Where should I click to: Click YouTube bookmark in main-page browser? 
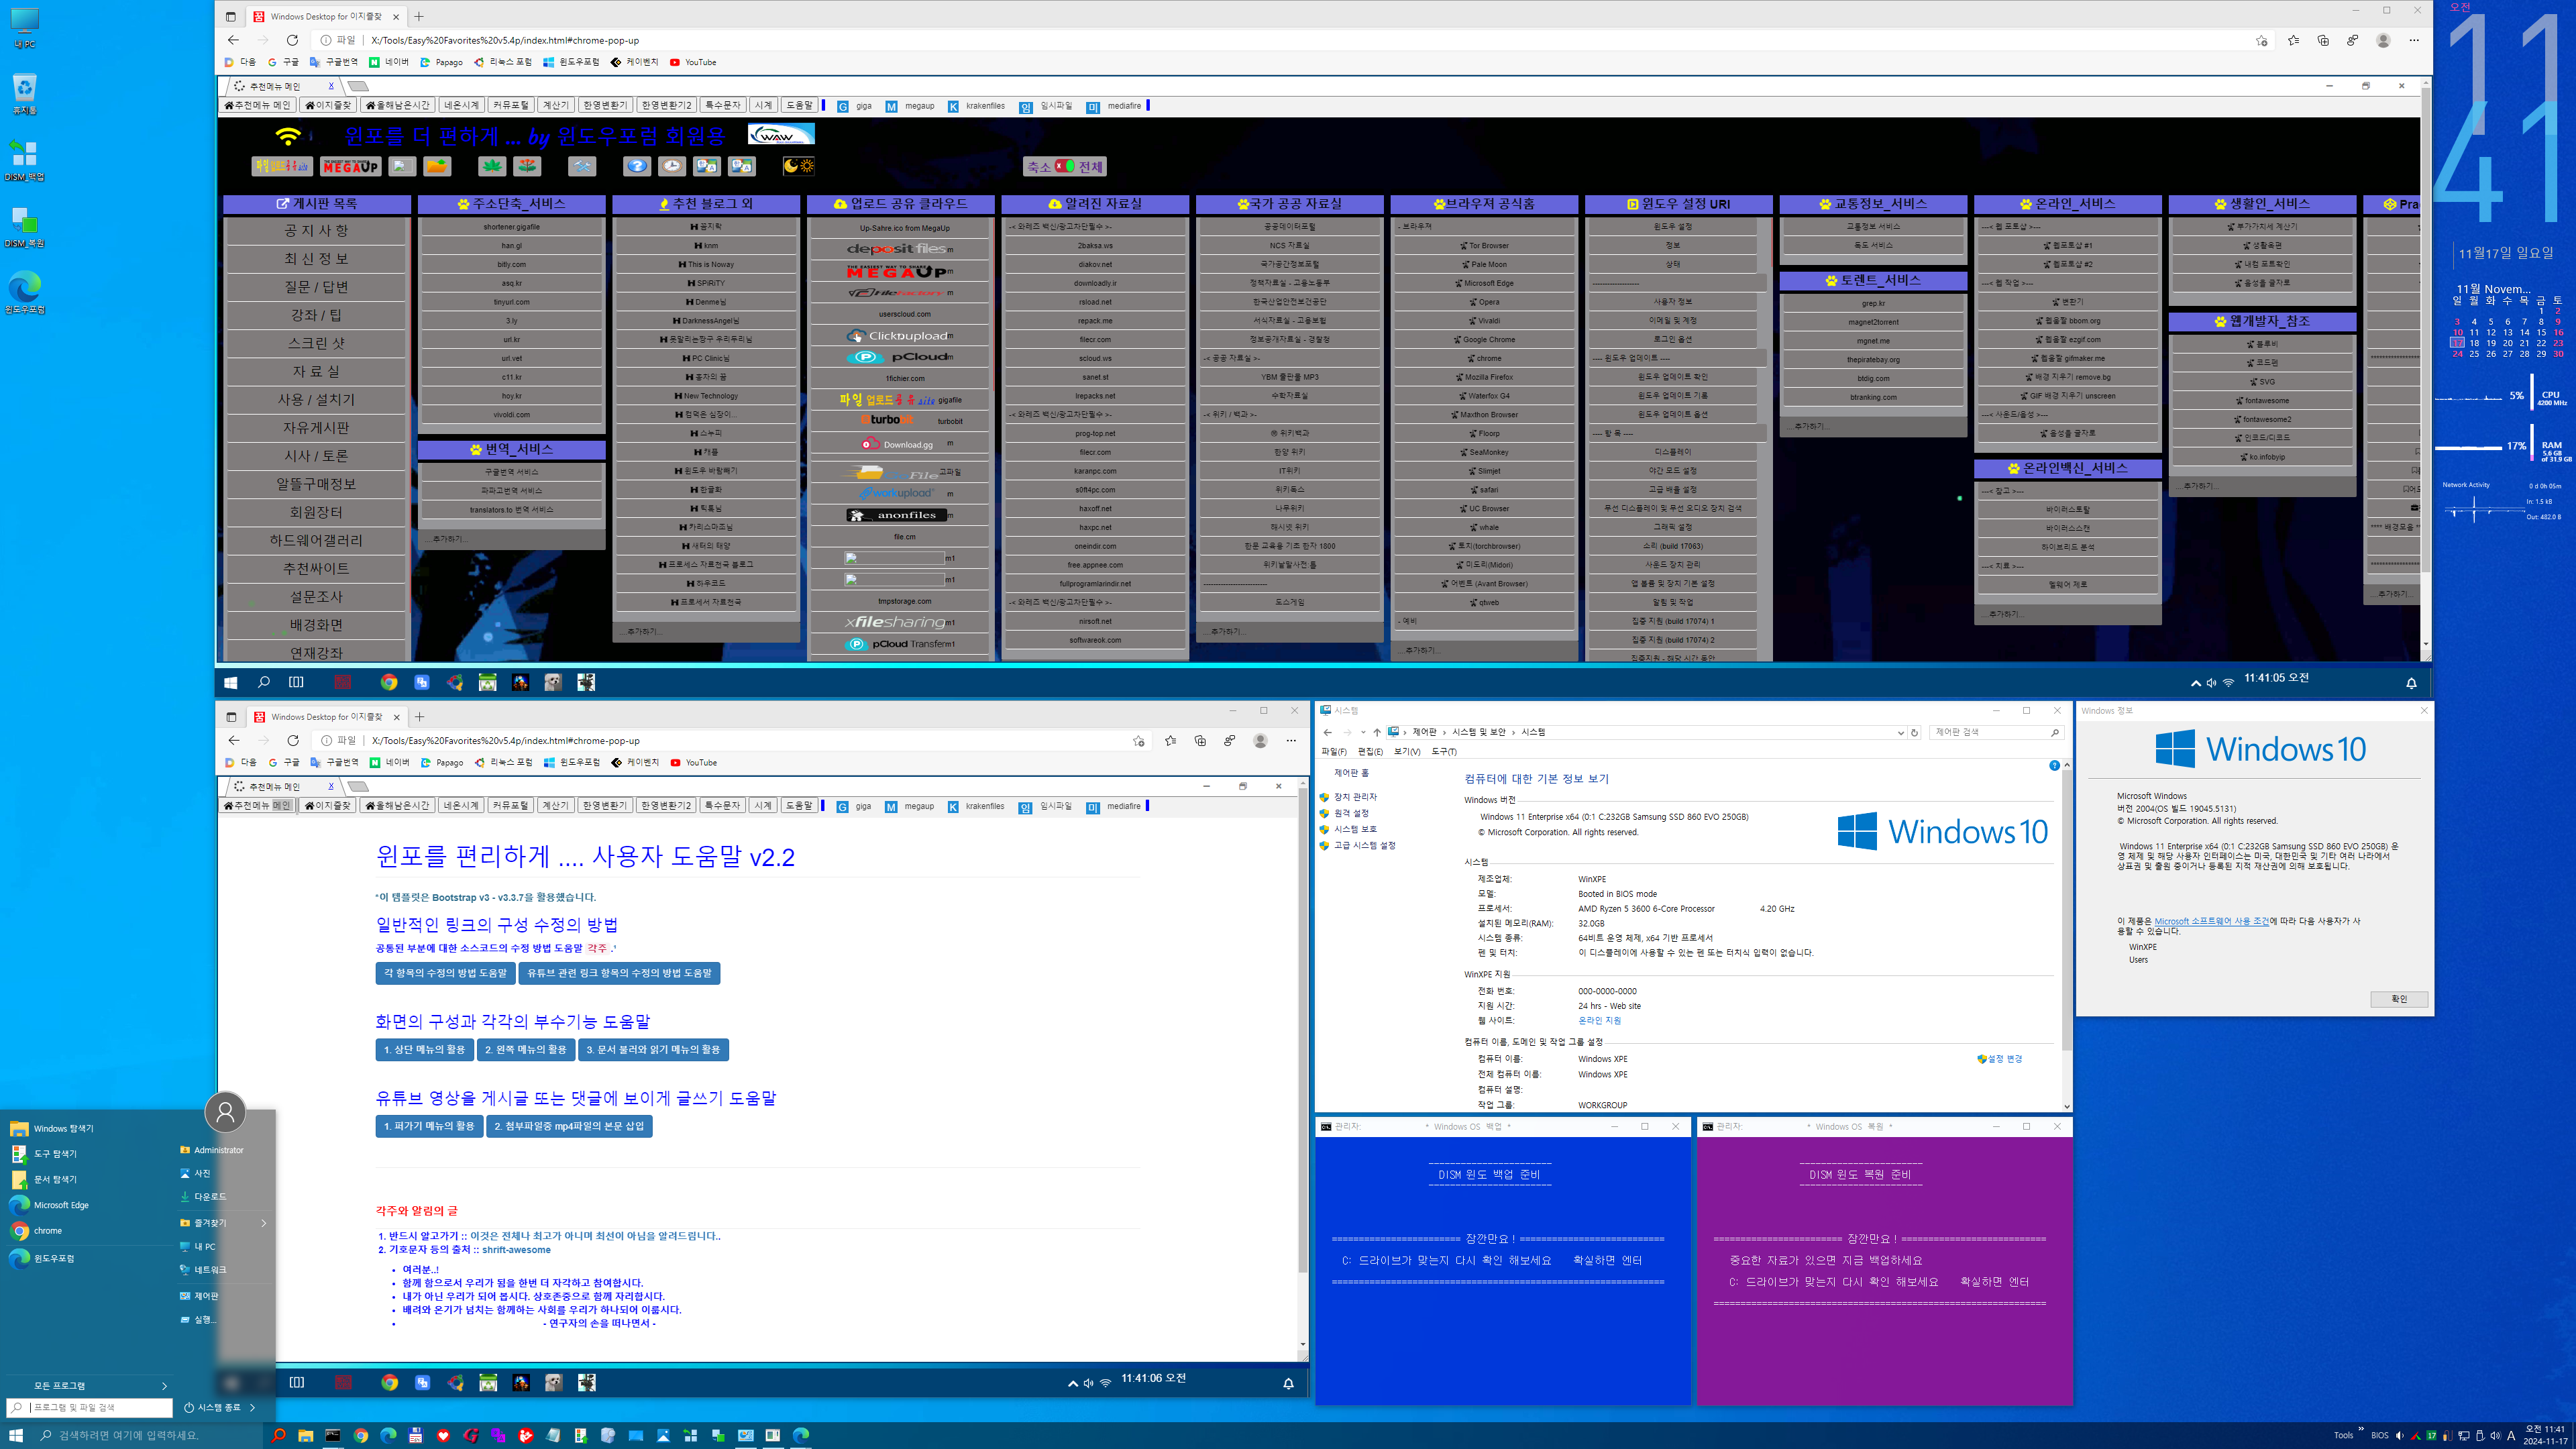(693, 62)
